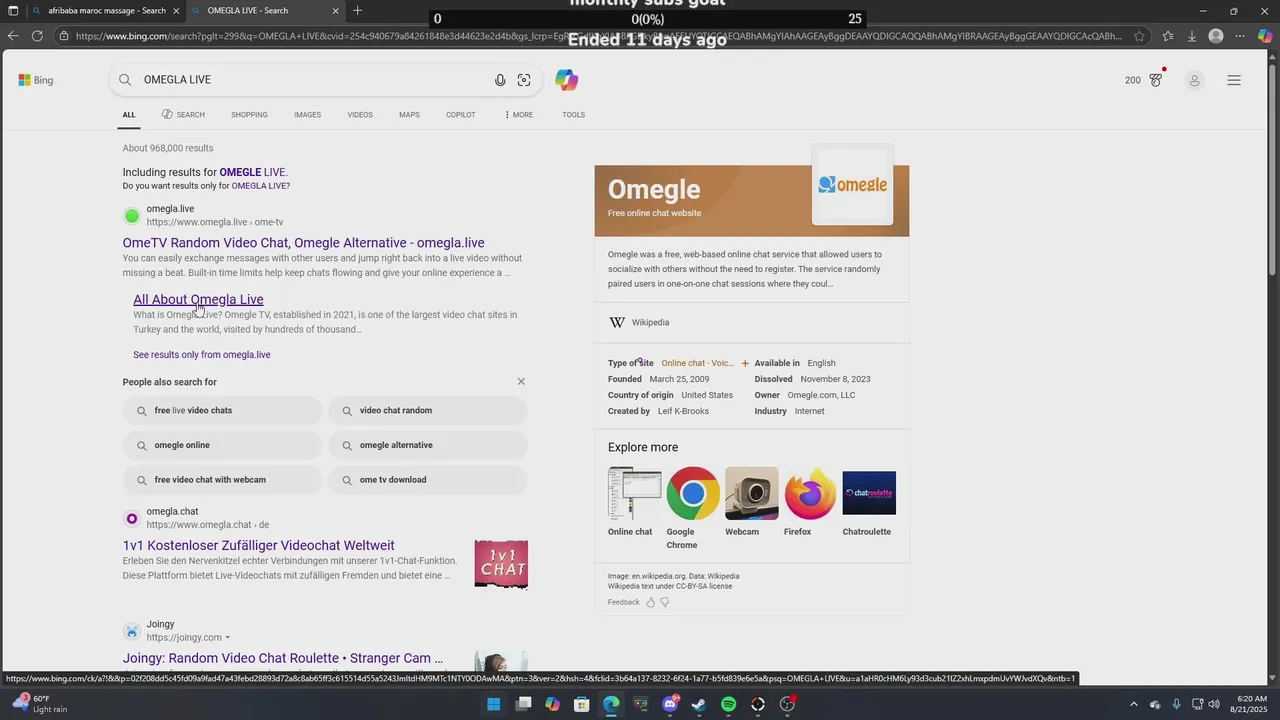Click the microphone voice search icon
The width and height of the screenshot is (1280, 720).
tap(500, 80)
